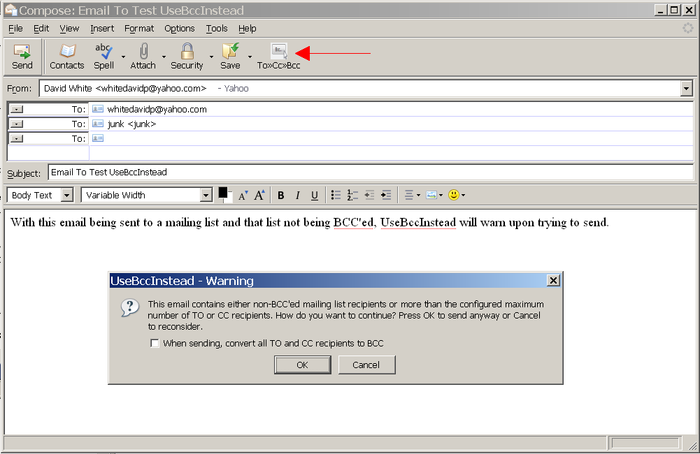The height and width of the screenshot is (454, 700).
Task: Click the address card icon beside whitedavidp@yahoo.com
Action: 98,109
